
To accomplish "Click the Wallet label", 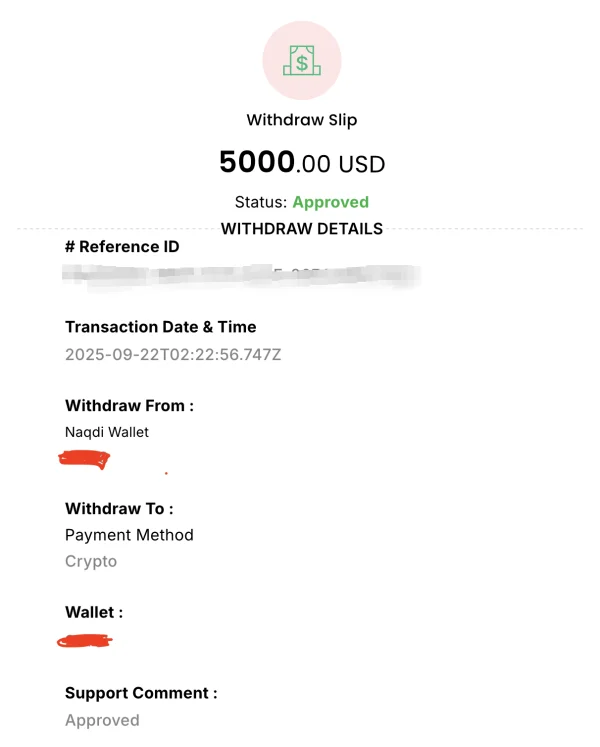I will [x=94, y=612].
